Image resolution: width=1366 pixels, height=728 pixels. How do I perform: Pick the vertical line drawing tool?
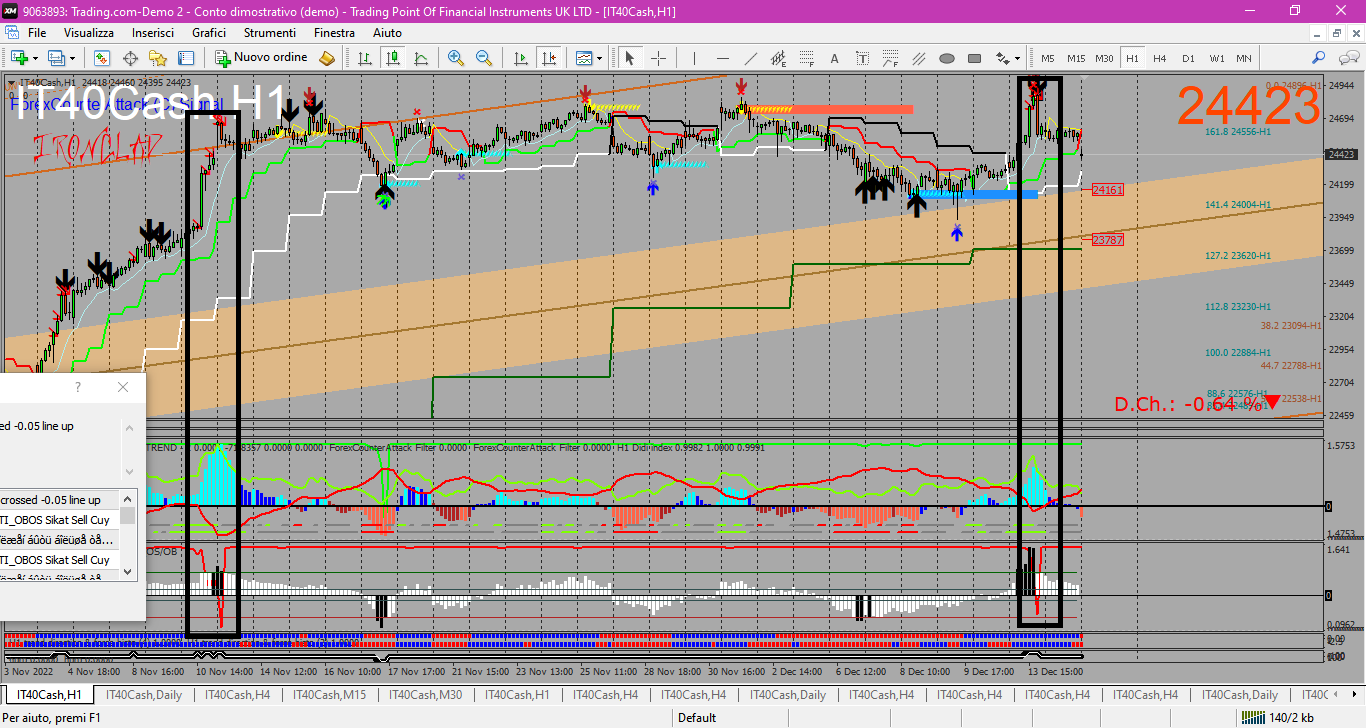696,58
